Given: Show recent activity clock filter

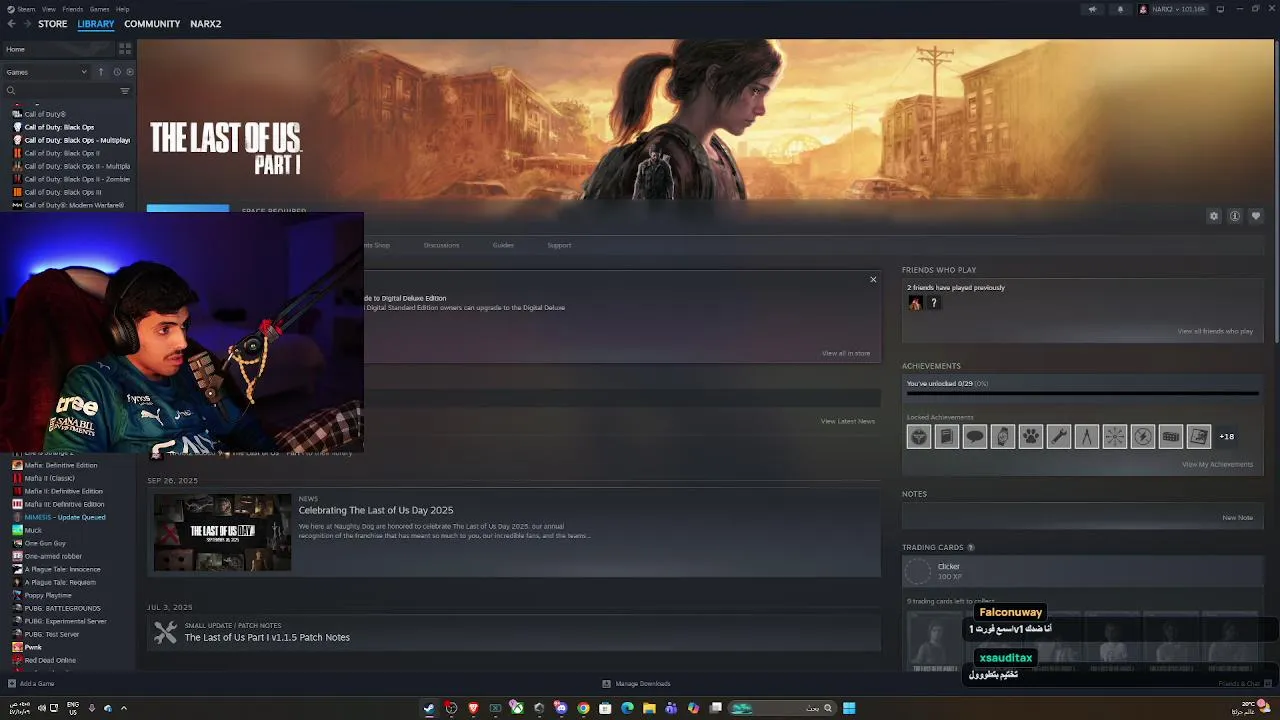Looking at the screenshot, I should point(117,72).
